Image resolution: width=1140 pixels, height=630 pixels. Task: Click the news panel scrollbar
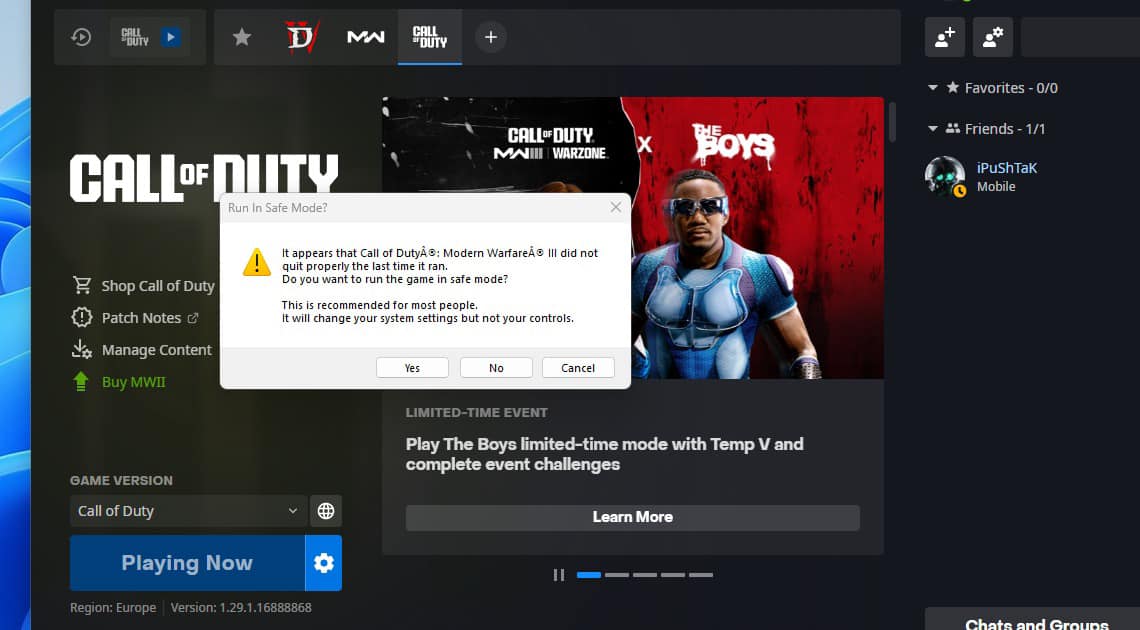coord(892,121)
